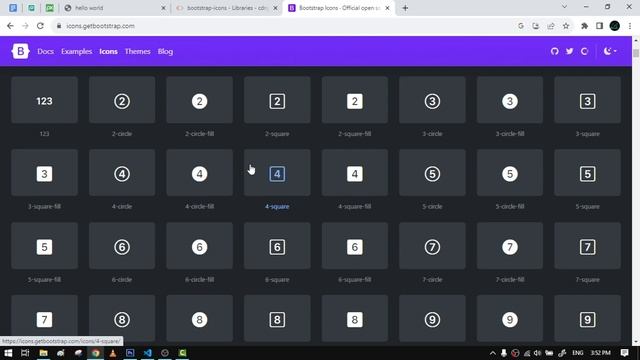Open the Examples navigation link
This screenshot has width=640, height=360.
click(x=76, y=51)
